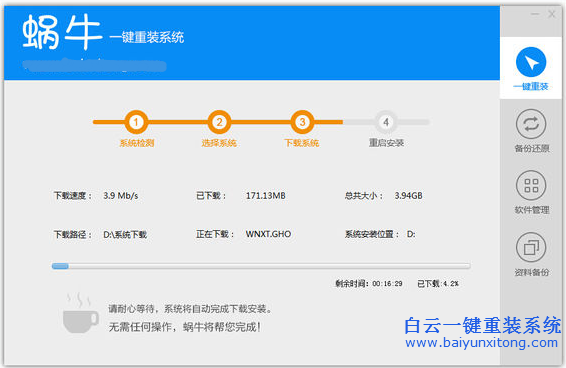Click the coffee cup waiting icon

pyautogui.click(x=80, y=313)
